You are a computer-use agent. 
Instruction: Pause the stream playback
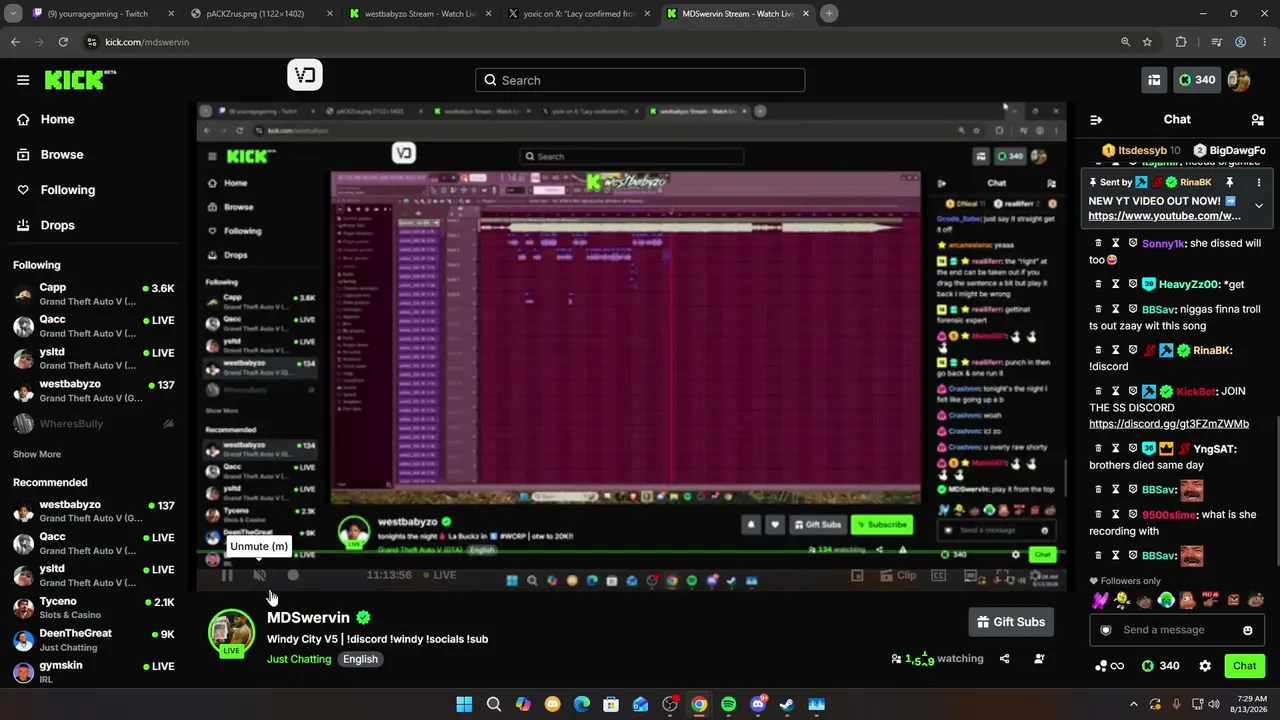[x=227, y=575]
